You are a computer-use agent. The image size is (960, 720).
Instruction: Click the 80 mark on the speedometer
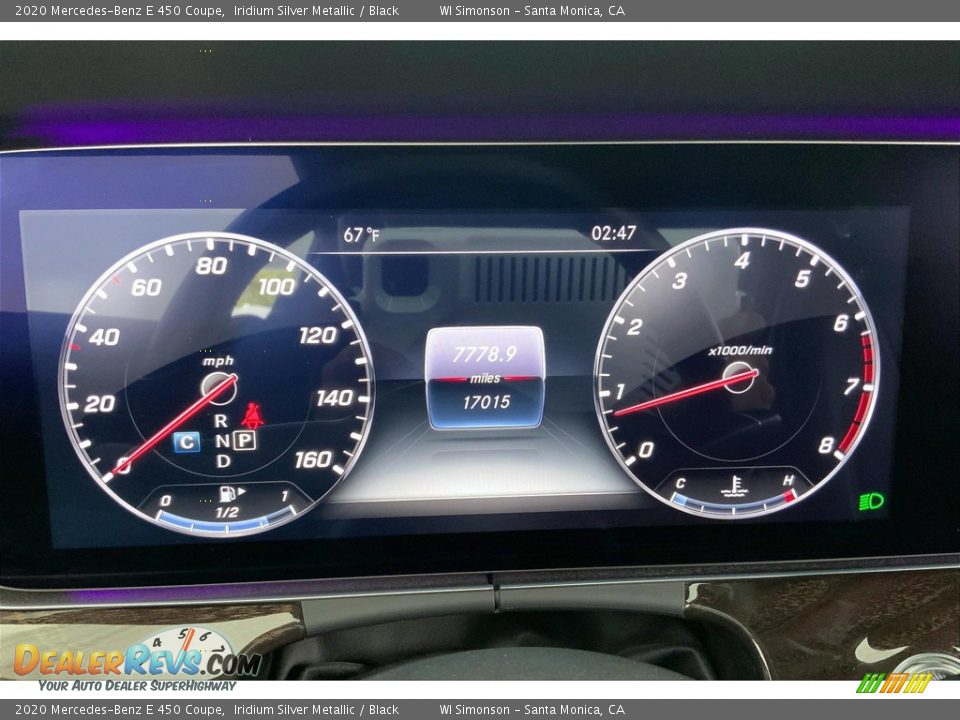pos(212,266)
